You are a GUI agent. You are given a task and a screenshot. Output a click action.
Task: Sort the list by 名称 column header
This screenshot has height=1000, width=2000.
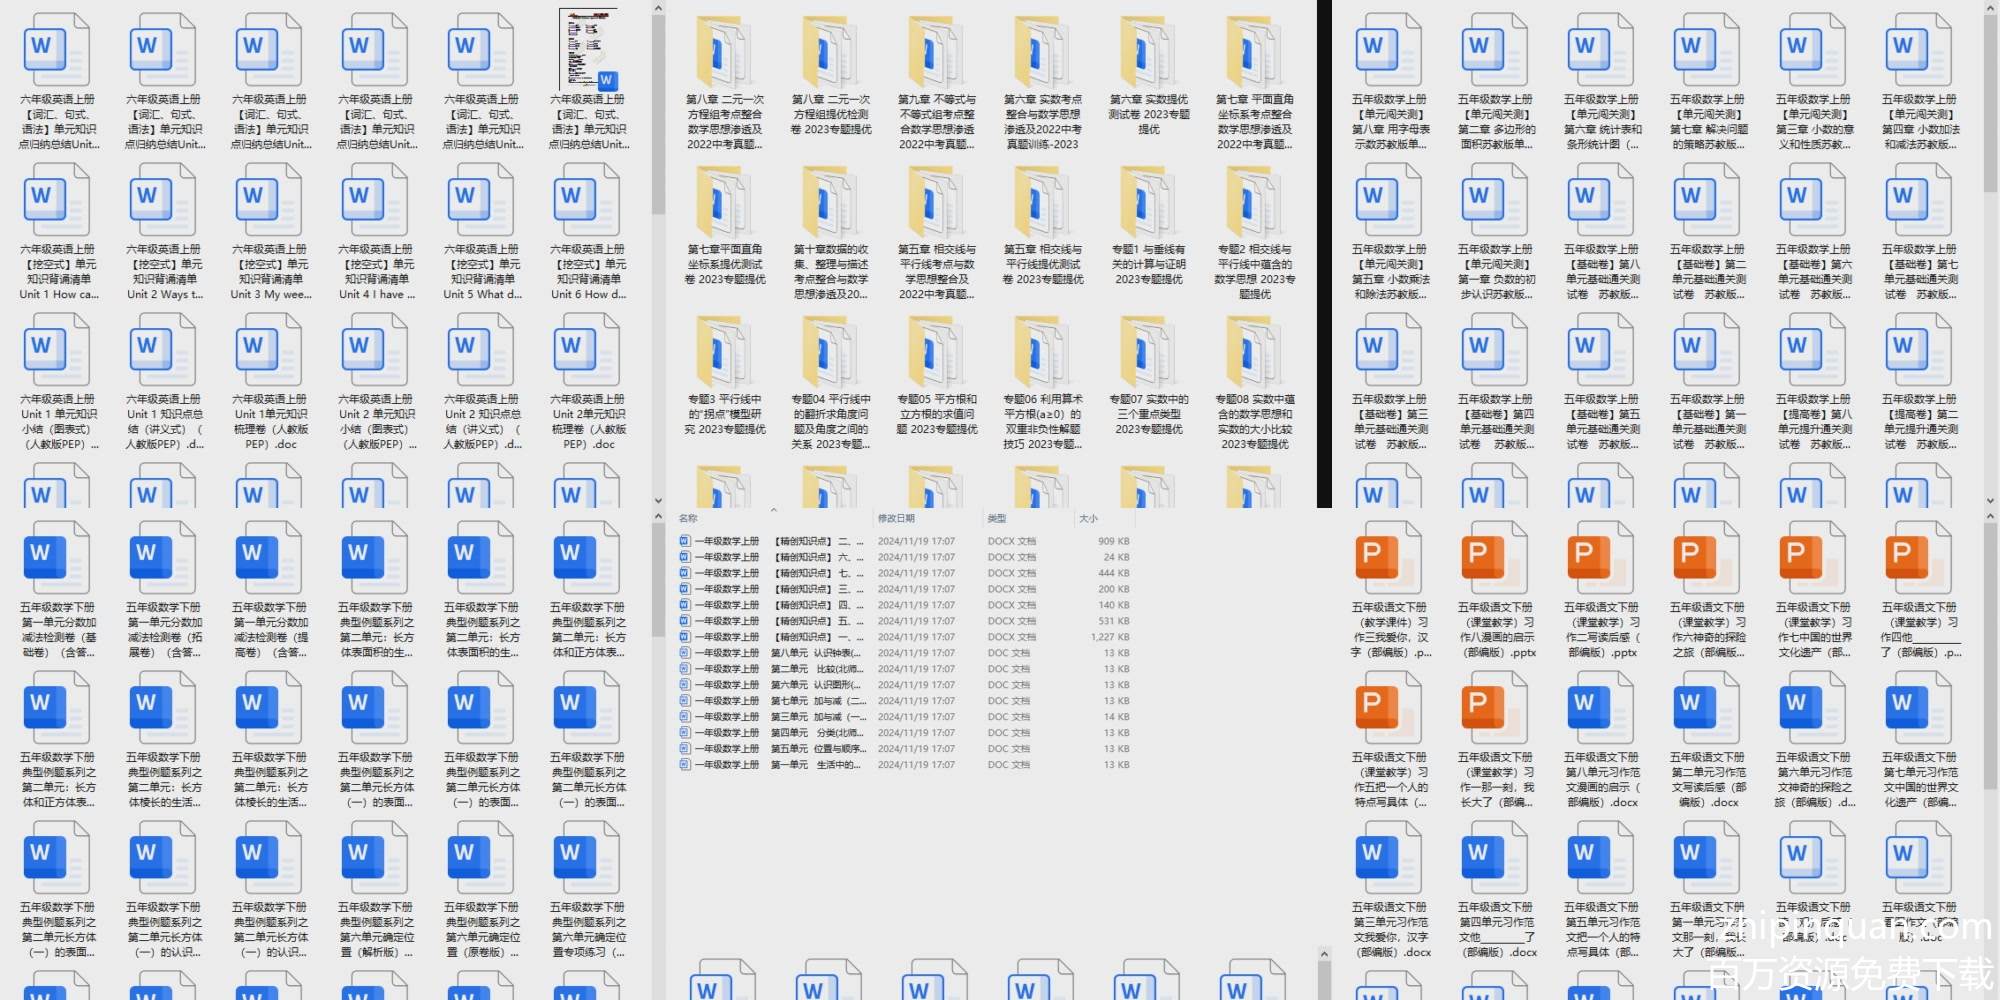click(689, 518)
